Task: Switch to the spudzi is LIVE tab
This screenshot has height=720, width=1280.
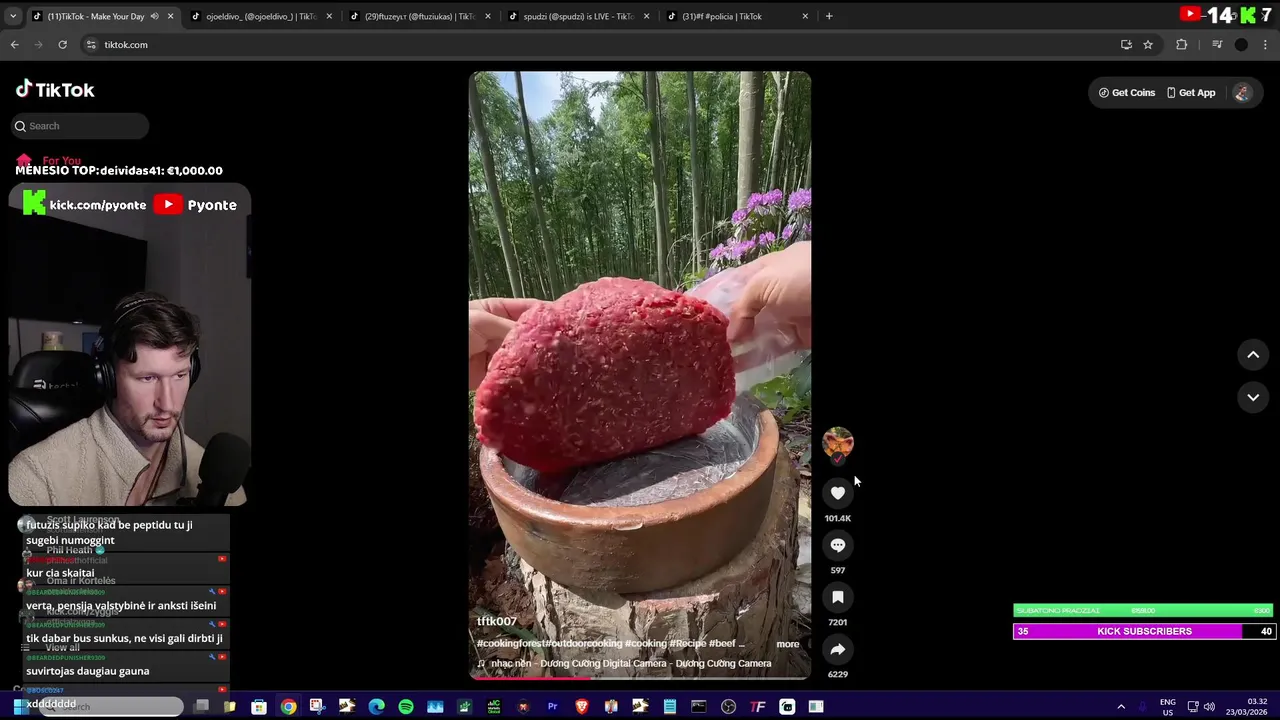Action: 577,16
